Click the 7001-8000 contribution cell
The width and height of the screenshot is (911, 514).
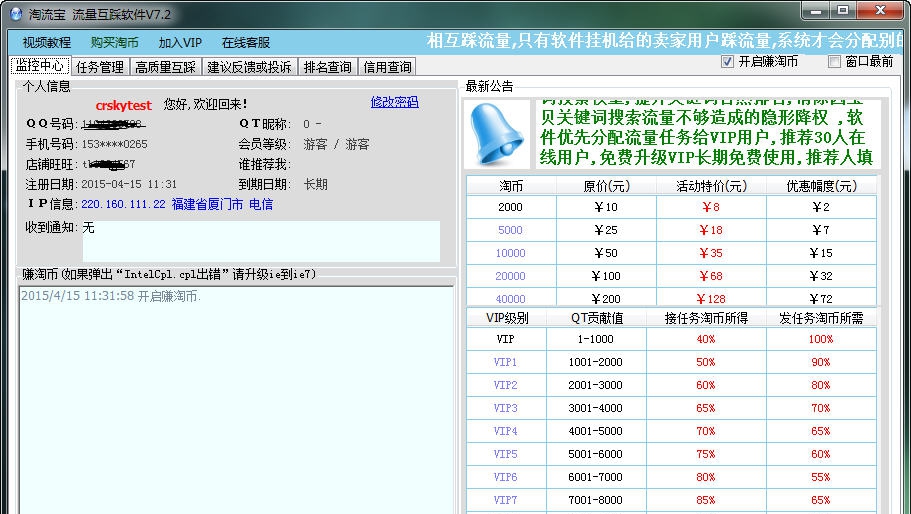pos(596,500)
